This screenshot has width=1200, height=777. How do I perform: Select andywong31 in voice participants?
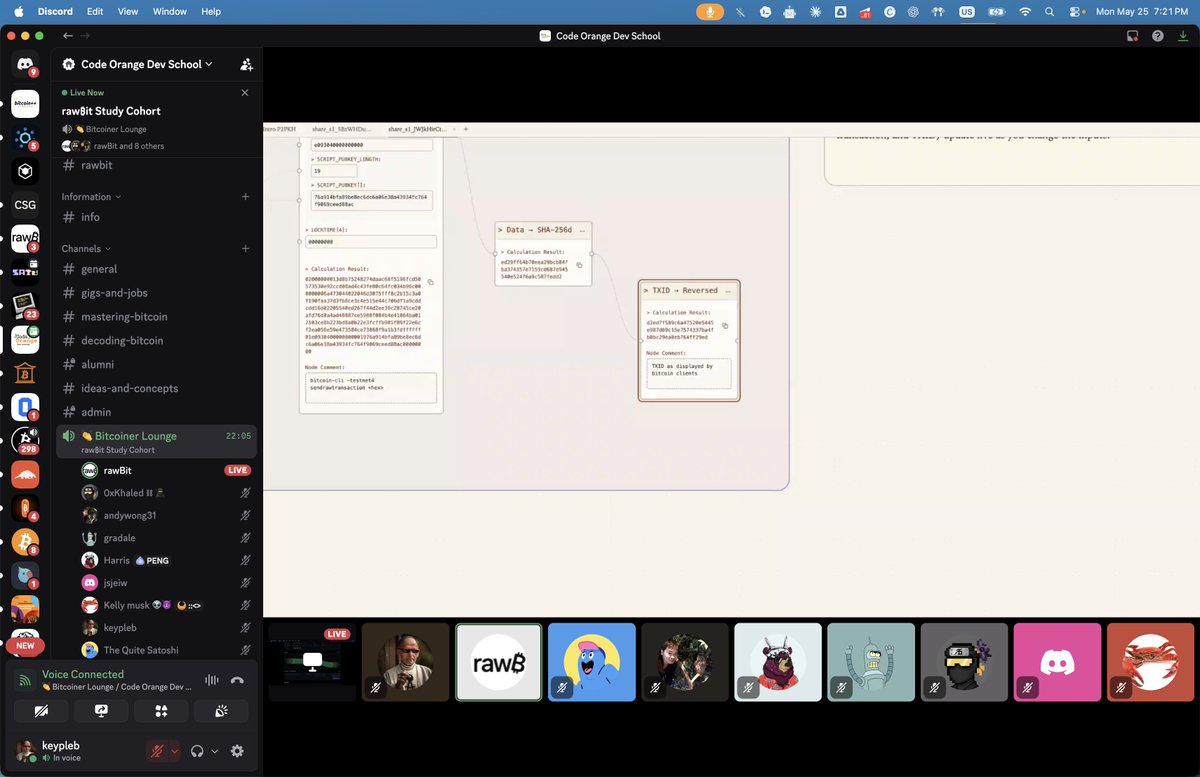(x=166, y=515)
